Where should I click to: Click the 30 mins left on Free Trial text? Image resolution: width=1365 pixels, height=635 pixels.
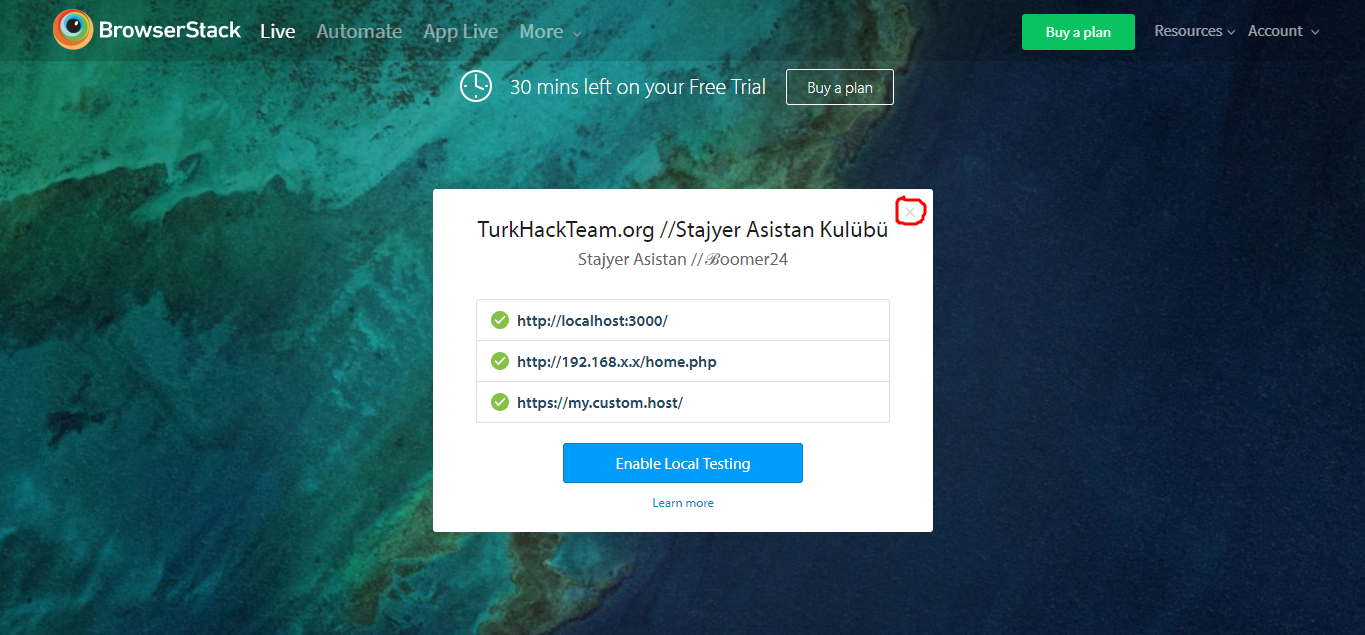click(638, 87)
